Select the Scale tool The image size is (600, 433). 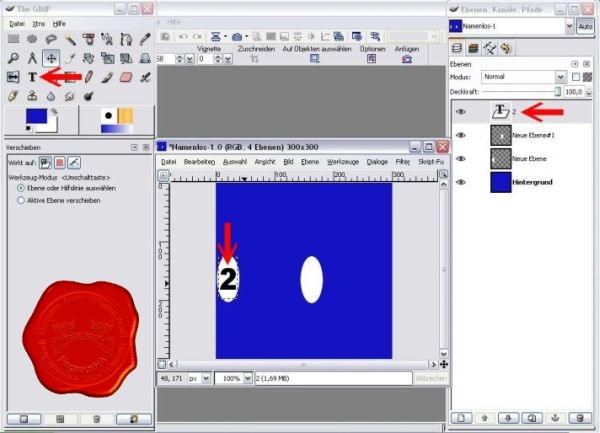(x=107, y=58)
